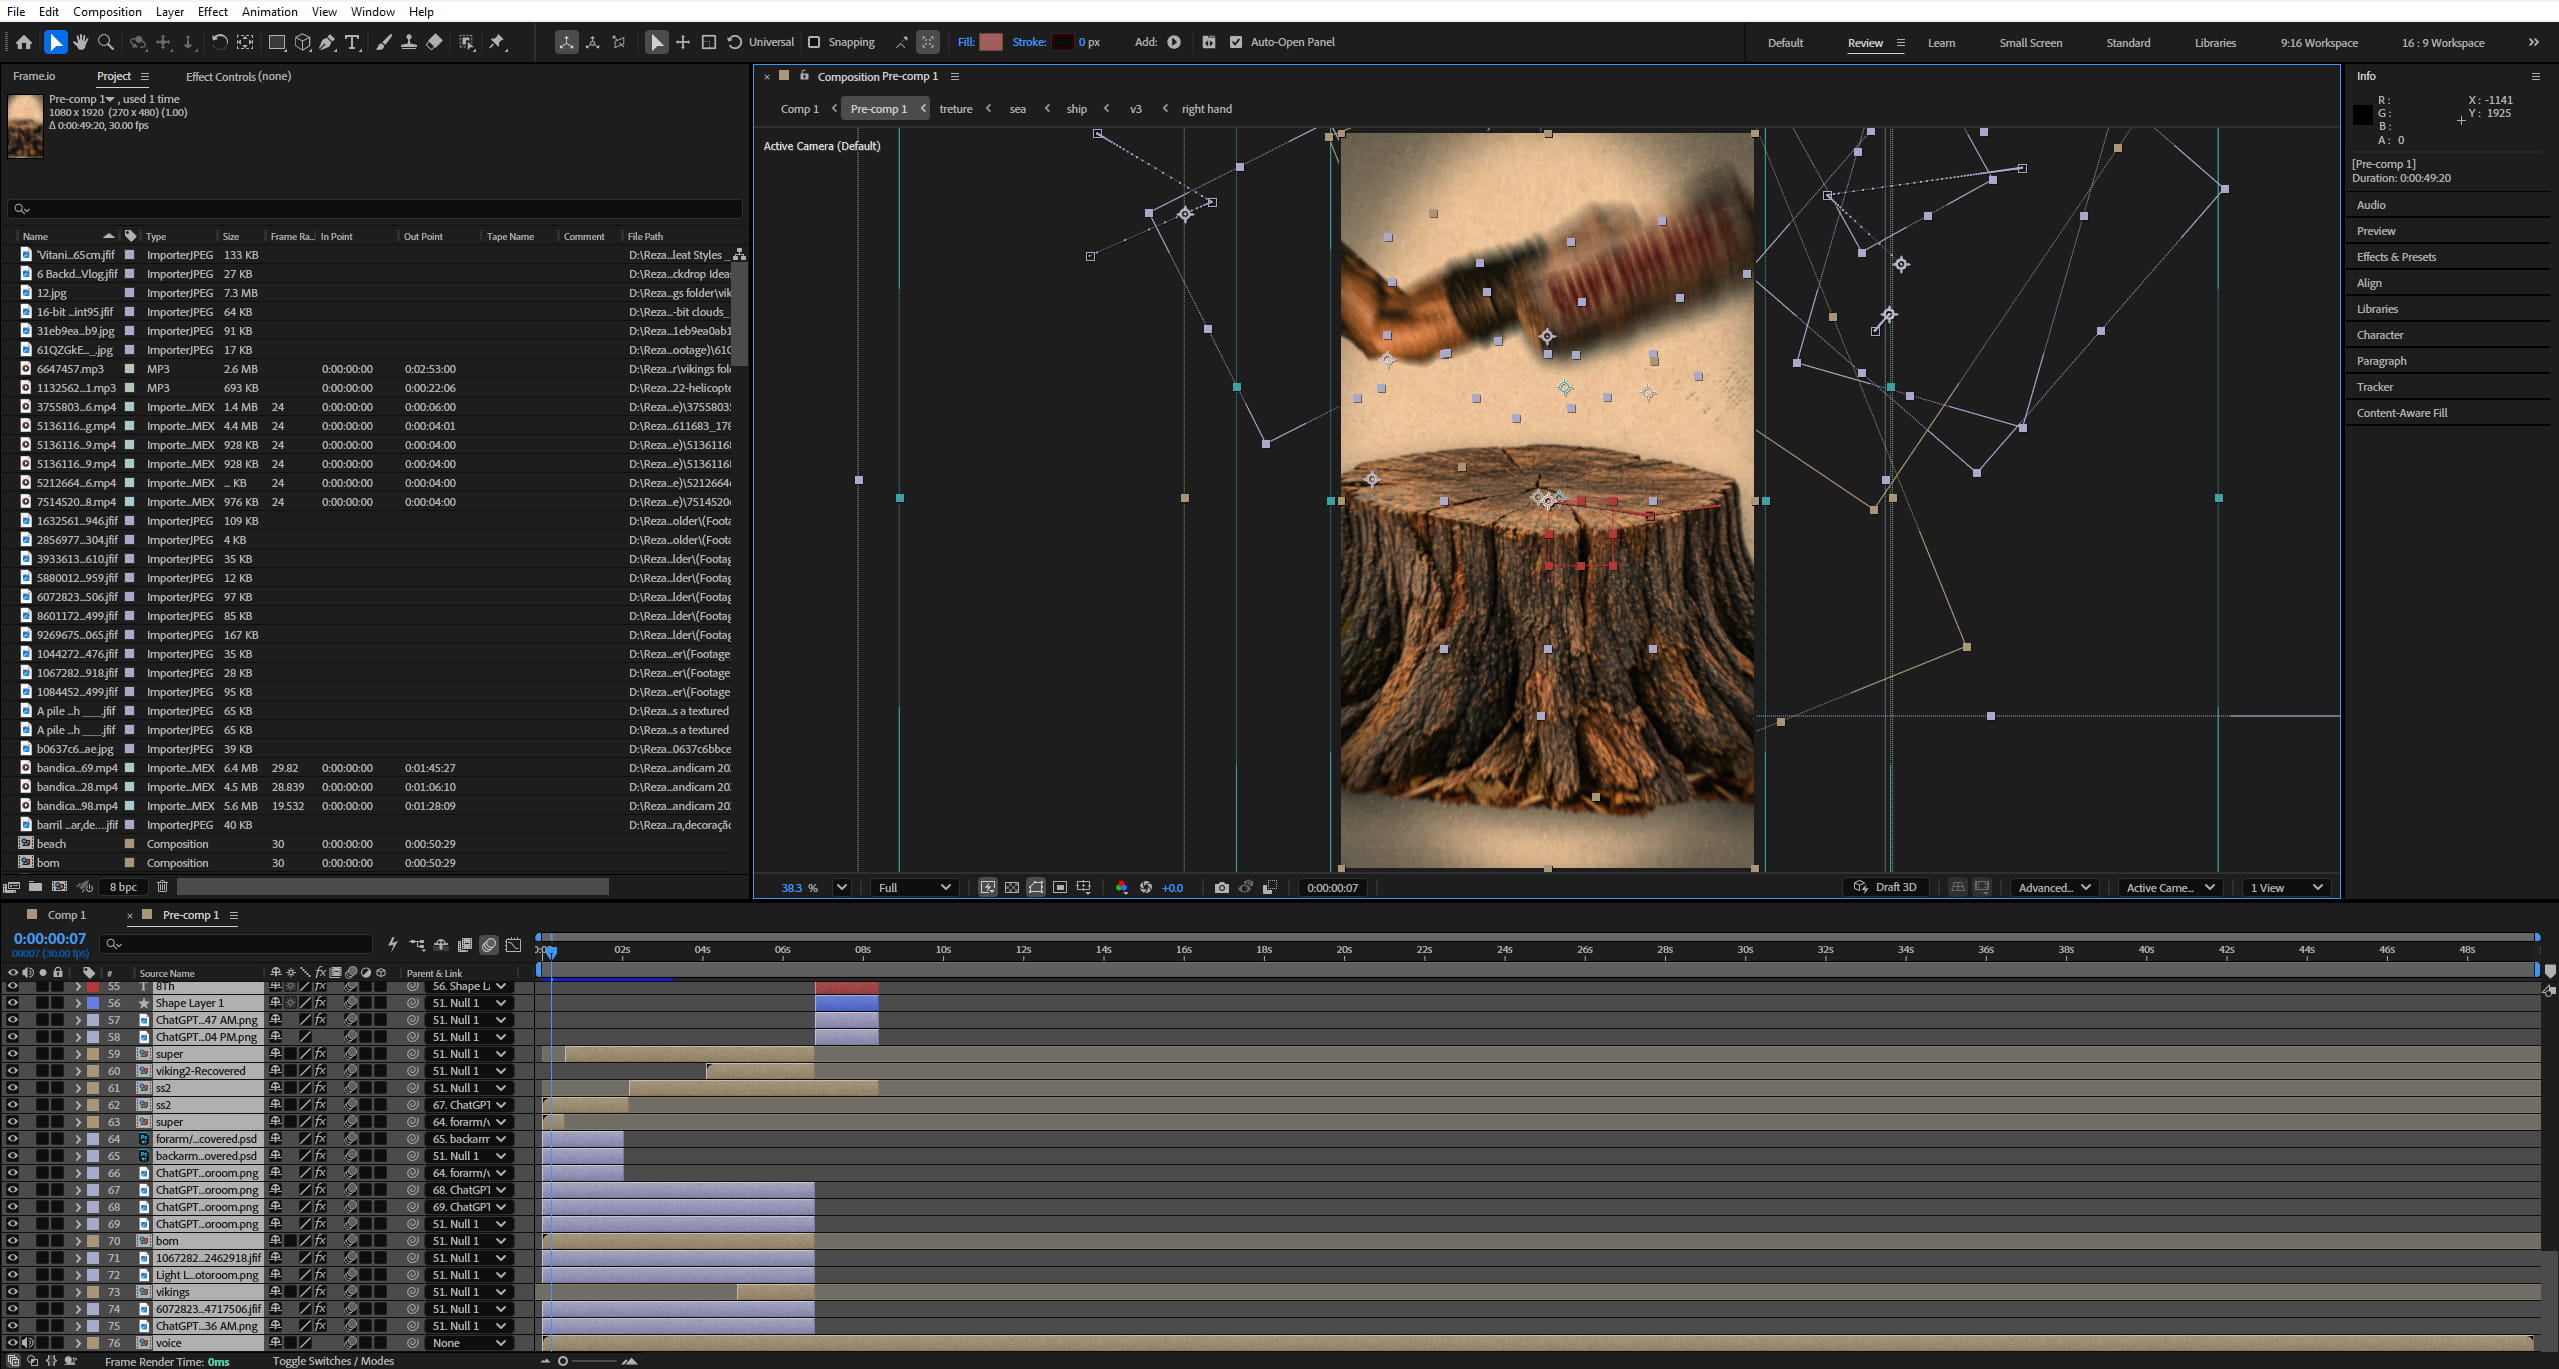Expand the bom layer properties
Image resolution: width=2559 pixels, height=1369 pixels.
point(78,1240)
